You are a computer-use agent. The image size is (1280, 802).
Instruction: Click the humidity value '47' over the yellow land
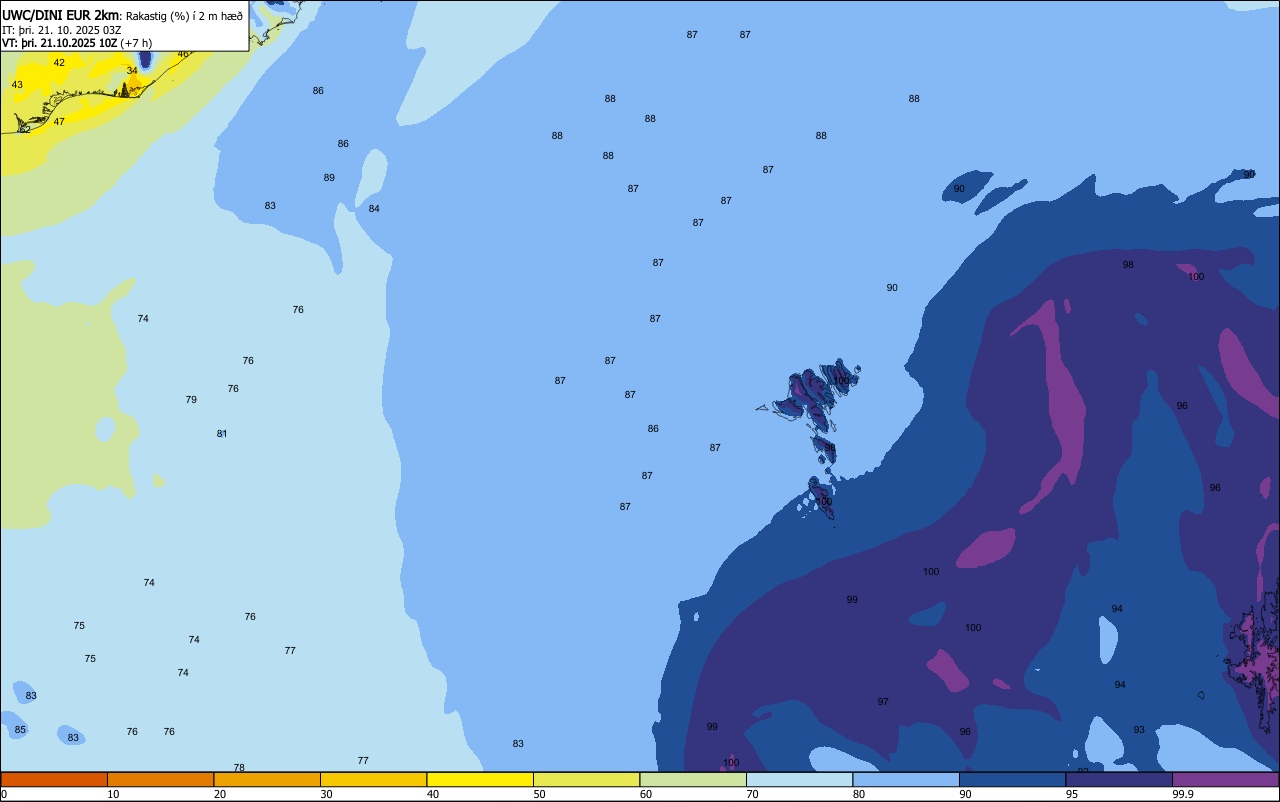(x=59, y=122)
